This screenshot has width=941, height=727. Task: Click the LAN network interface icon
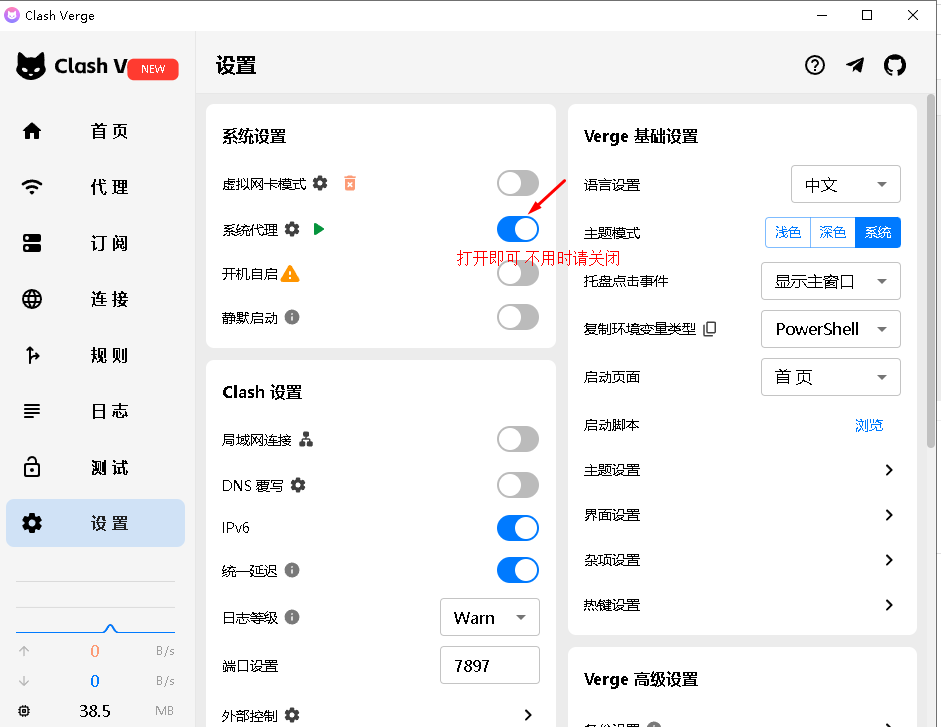click(306, 439)
